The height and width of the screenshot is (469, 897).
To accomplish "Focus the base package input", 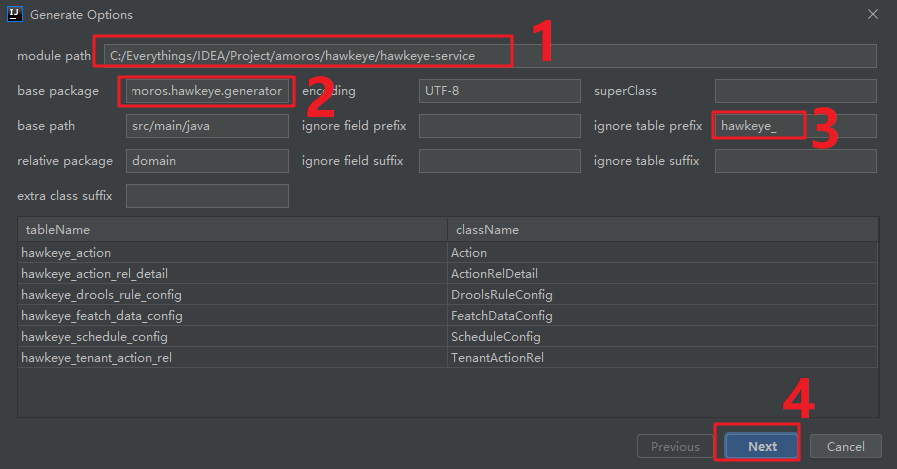I will (207, 91).
